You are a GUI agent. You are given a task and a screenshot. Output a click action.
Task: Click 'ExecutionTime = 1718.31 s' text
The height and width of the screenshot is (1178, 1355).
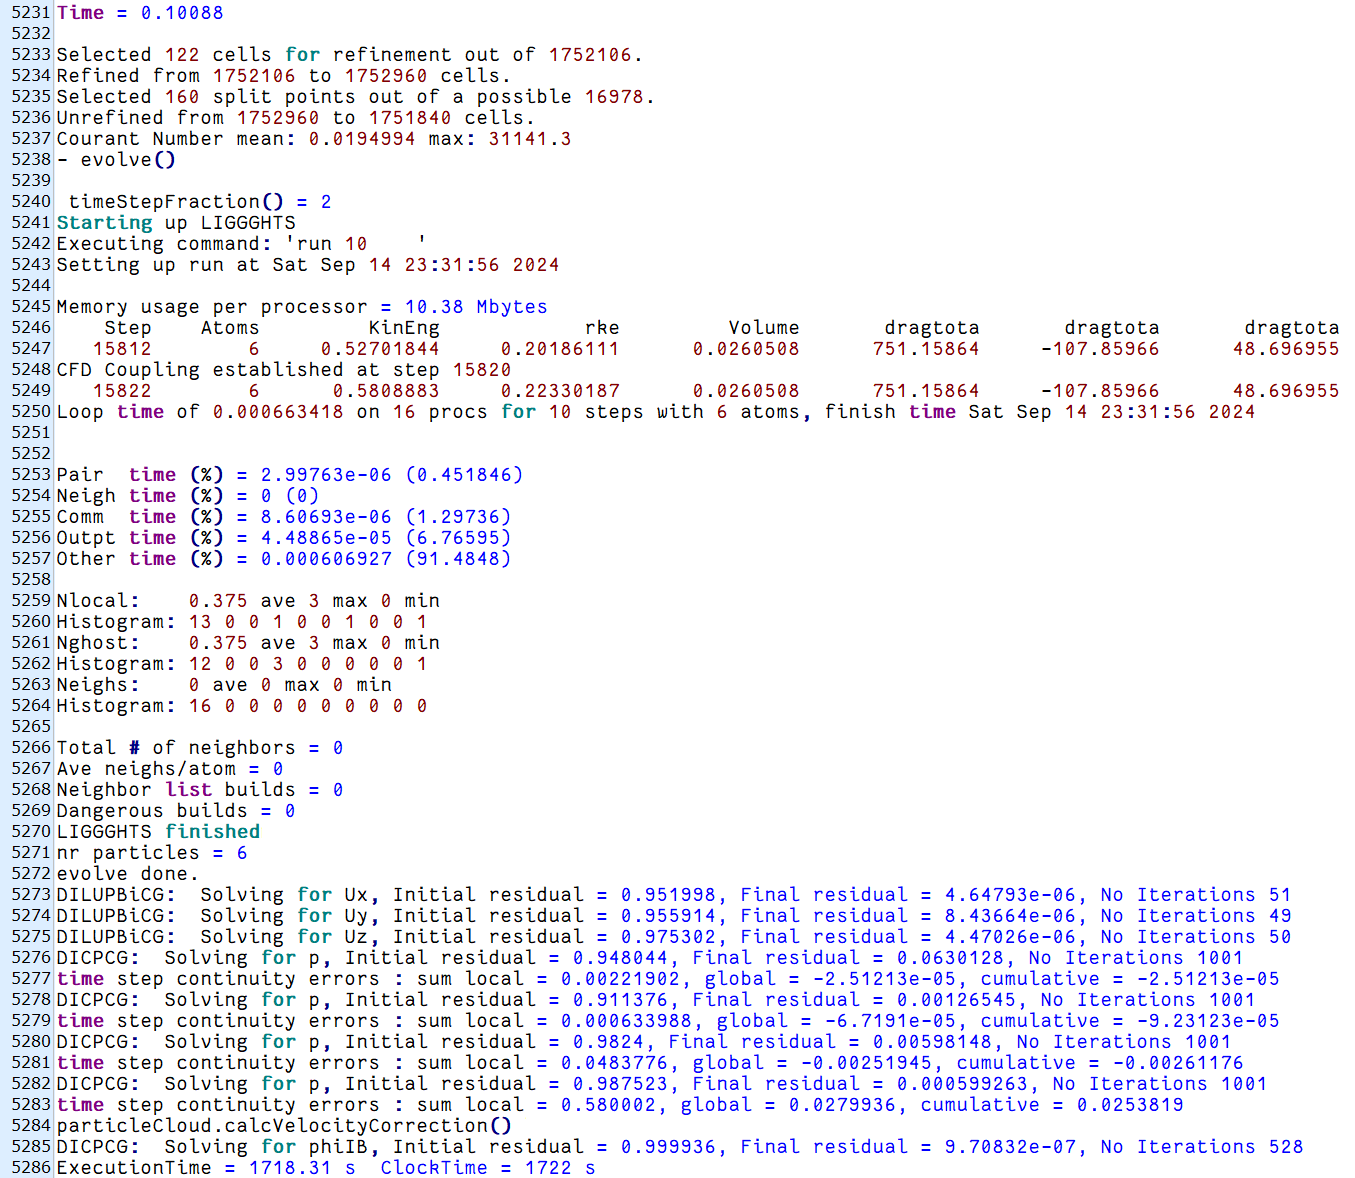(x=206, y=1168)
